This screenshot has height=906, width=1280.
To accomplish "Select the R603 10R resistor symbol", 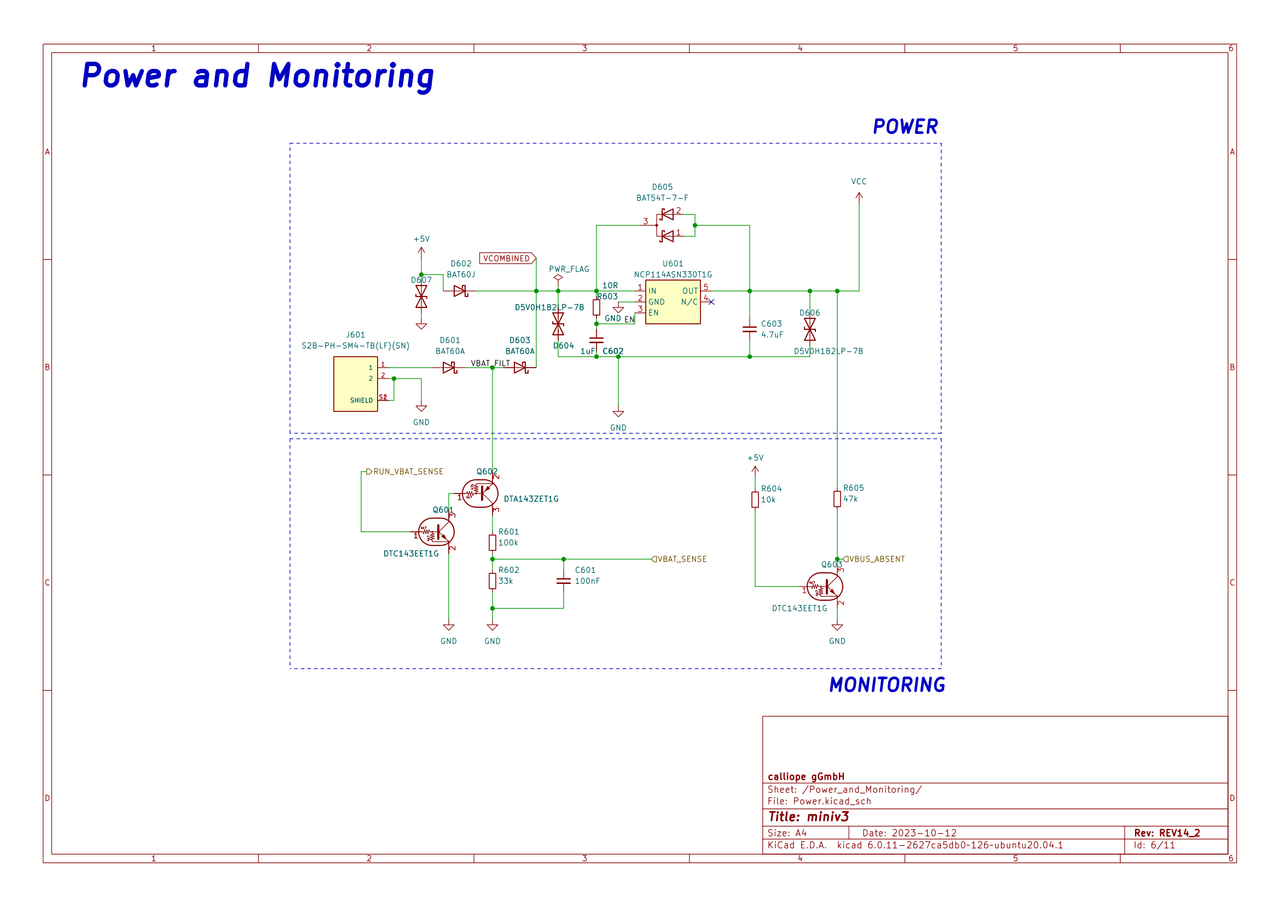I will (x=597, y=307).
